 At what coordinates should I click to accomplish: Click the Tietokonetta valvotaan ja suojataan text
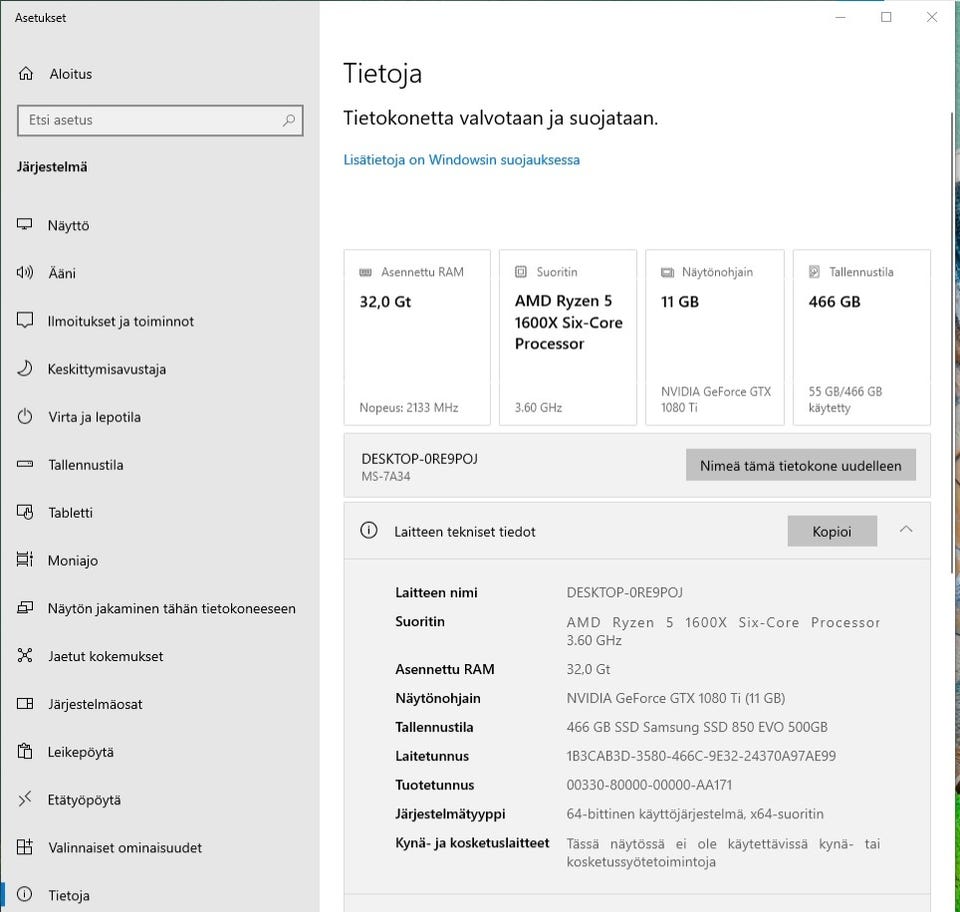coord(500,118)
